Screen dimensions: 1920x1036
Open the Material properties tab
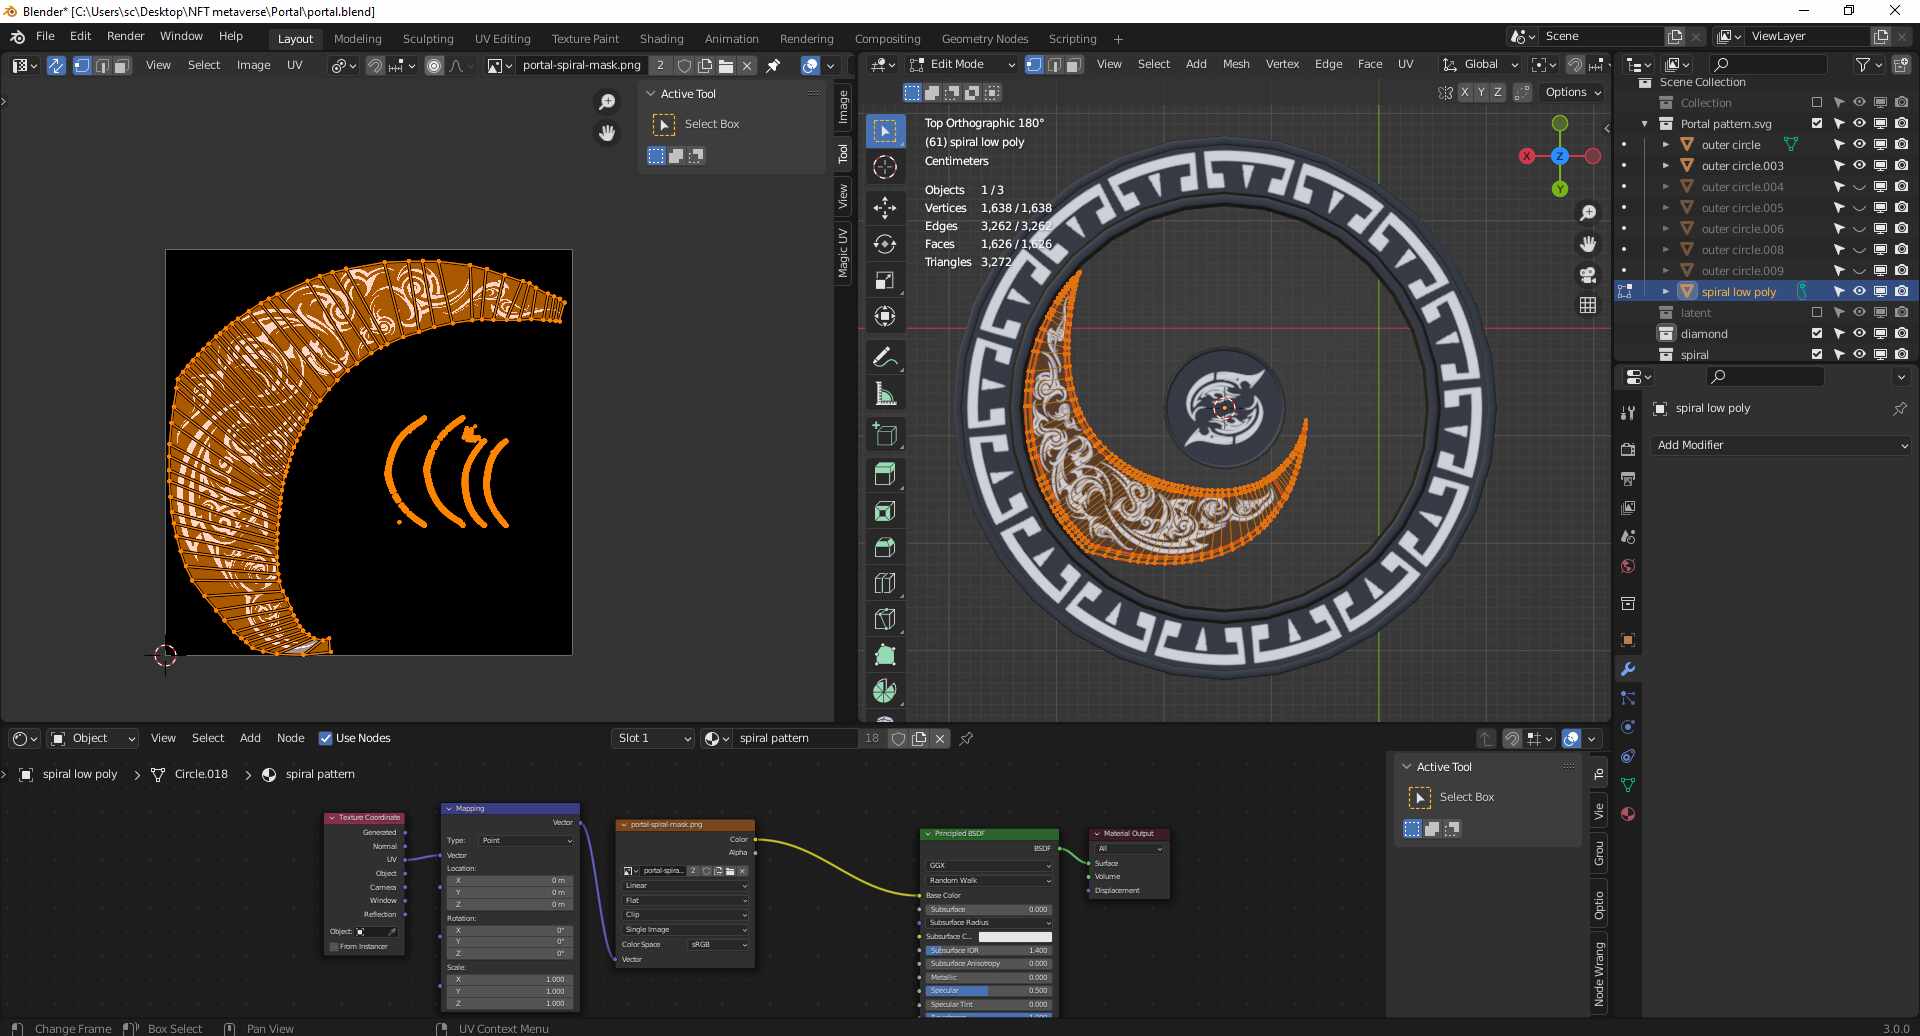pyautogui.click(x=1628, y=814)
